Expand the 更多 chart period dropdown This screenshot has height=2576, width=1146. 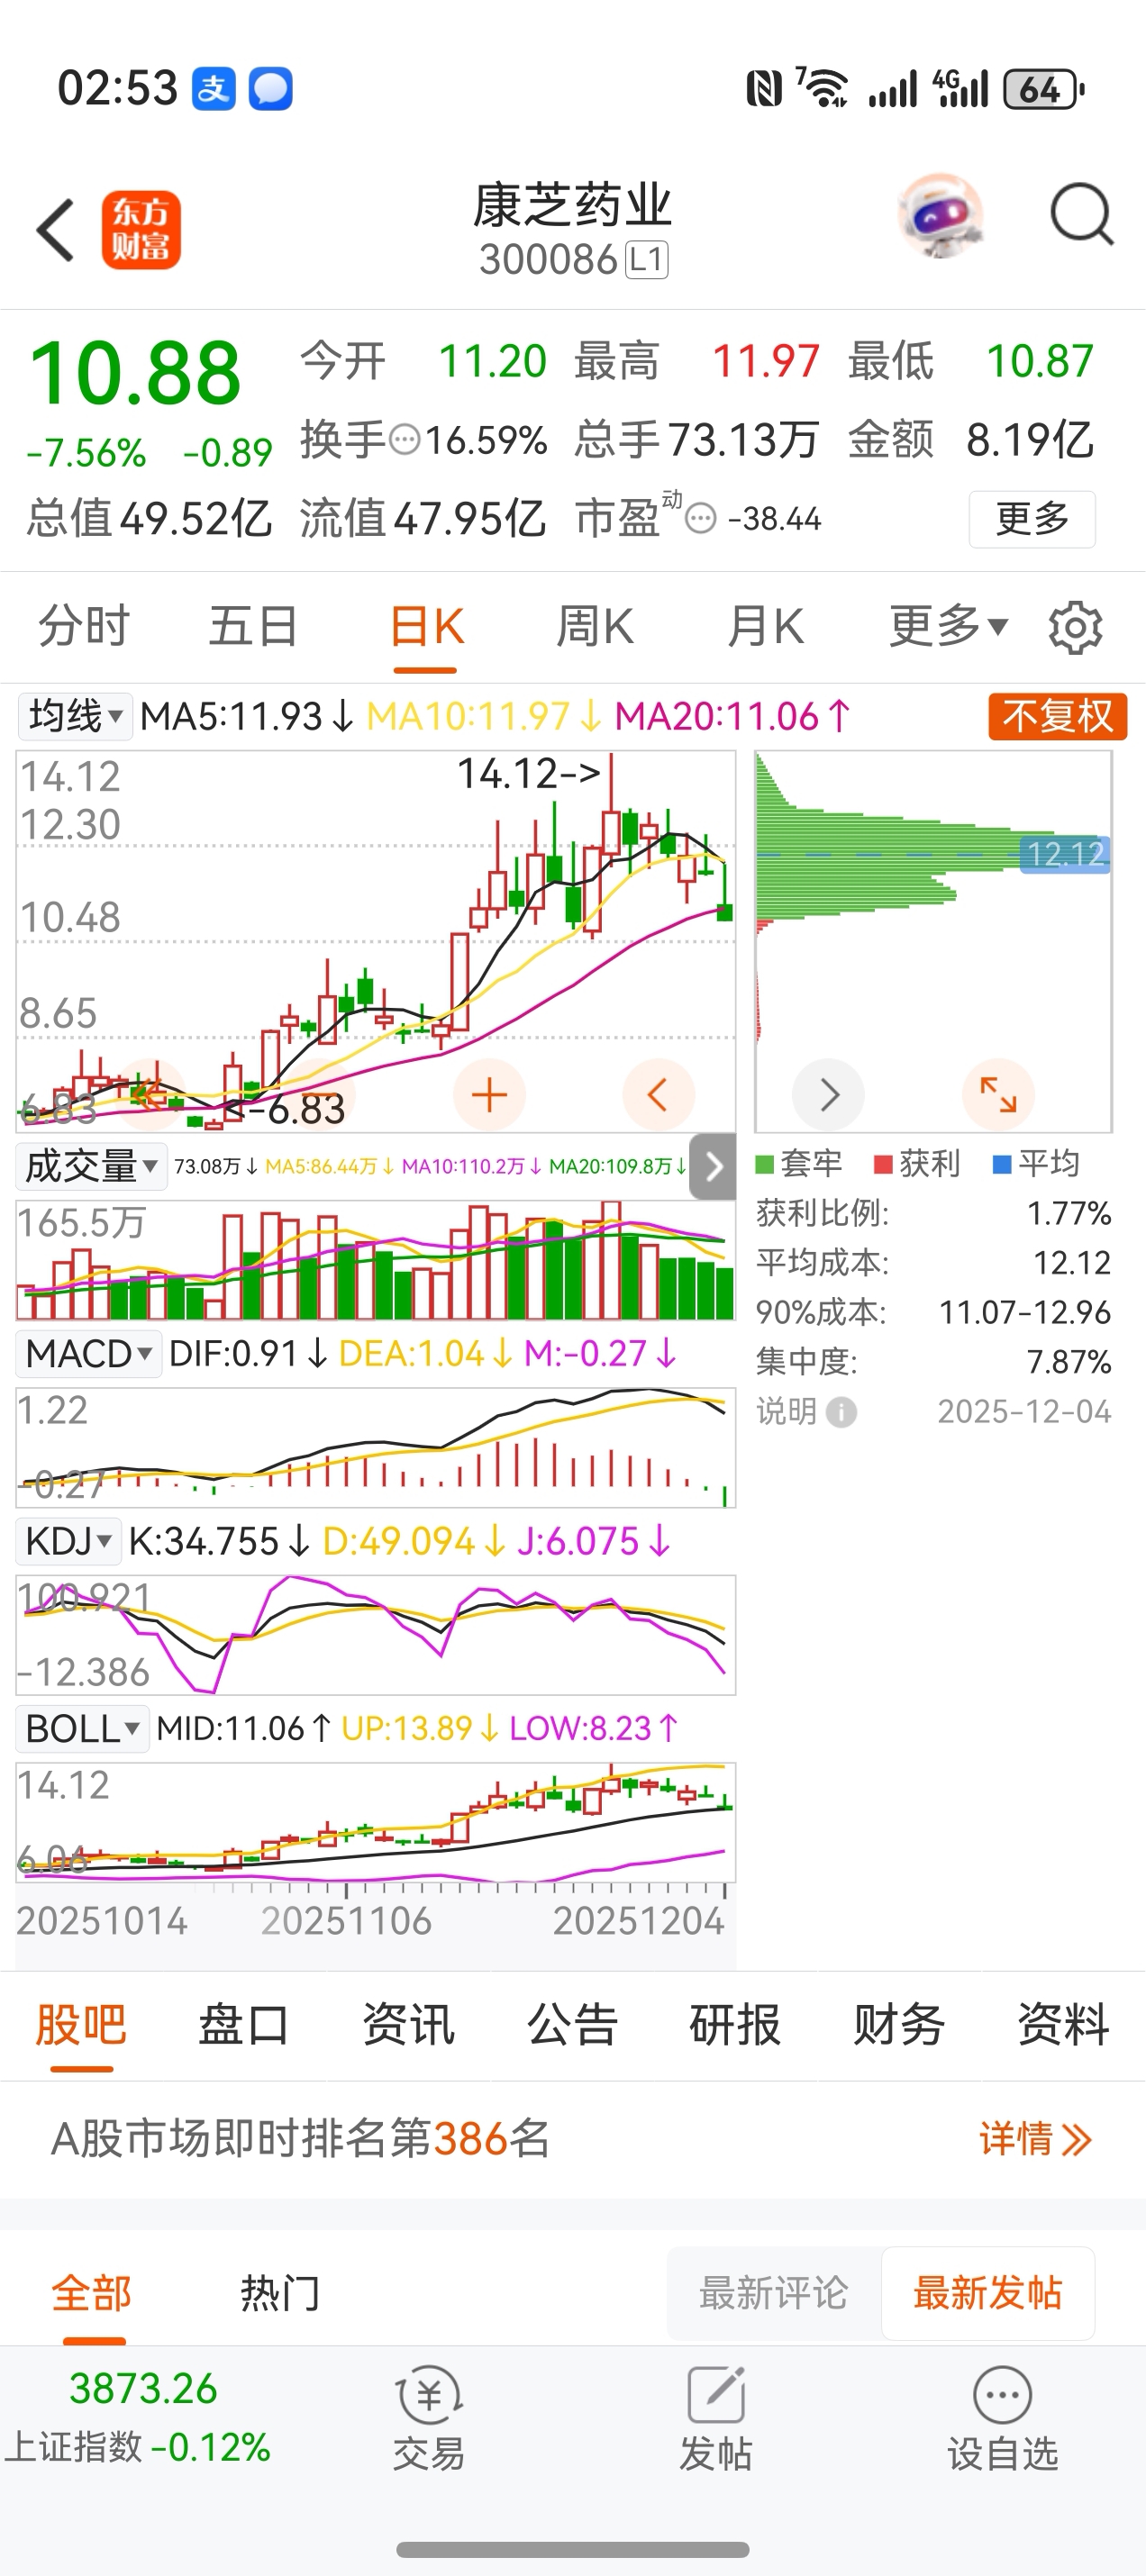coord(948,627)
